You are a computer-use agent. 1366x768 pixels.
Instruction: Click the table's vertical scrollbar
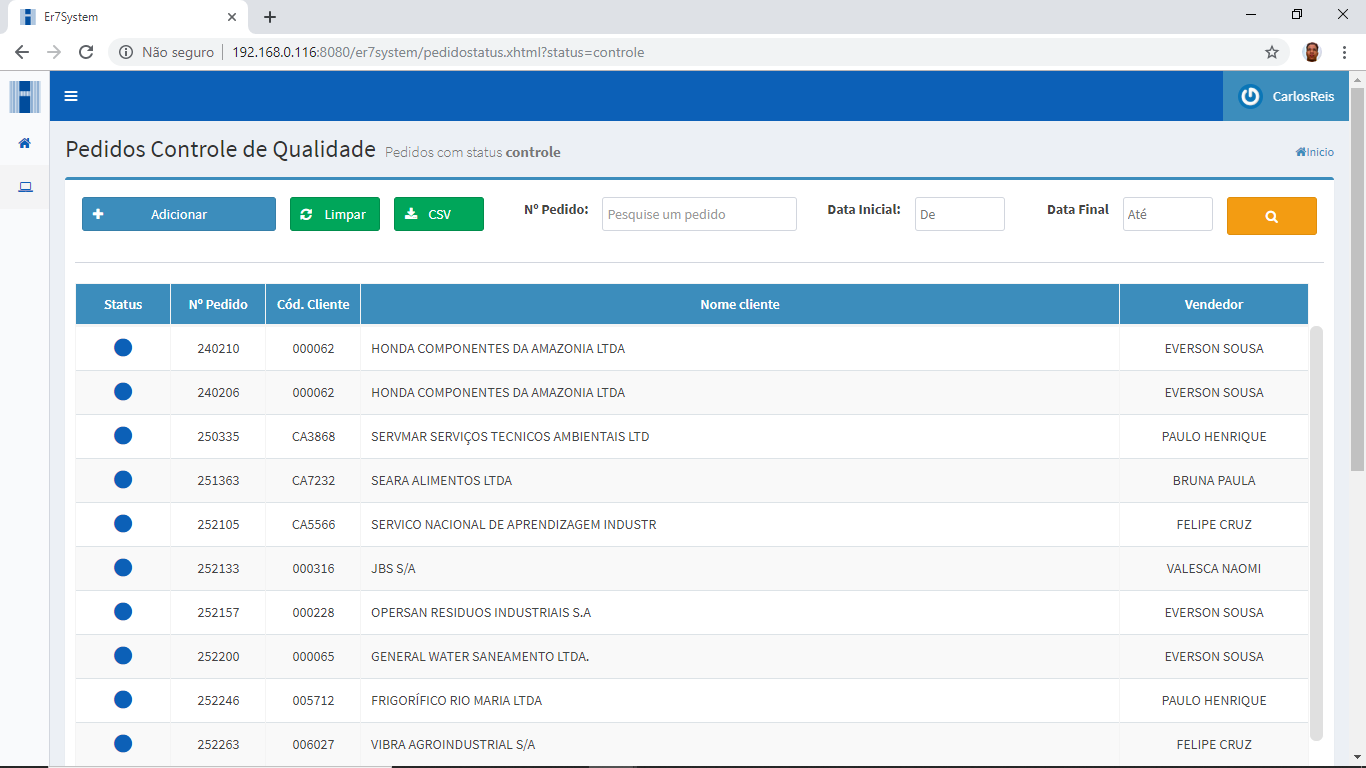pos(1316,532)
